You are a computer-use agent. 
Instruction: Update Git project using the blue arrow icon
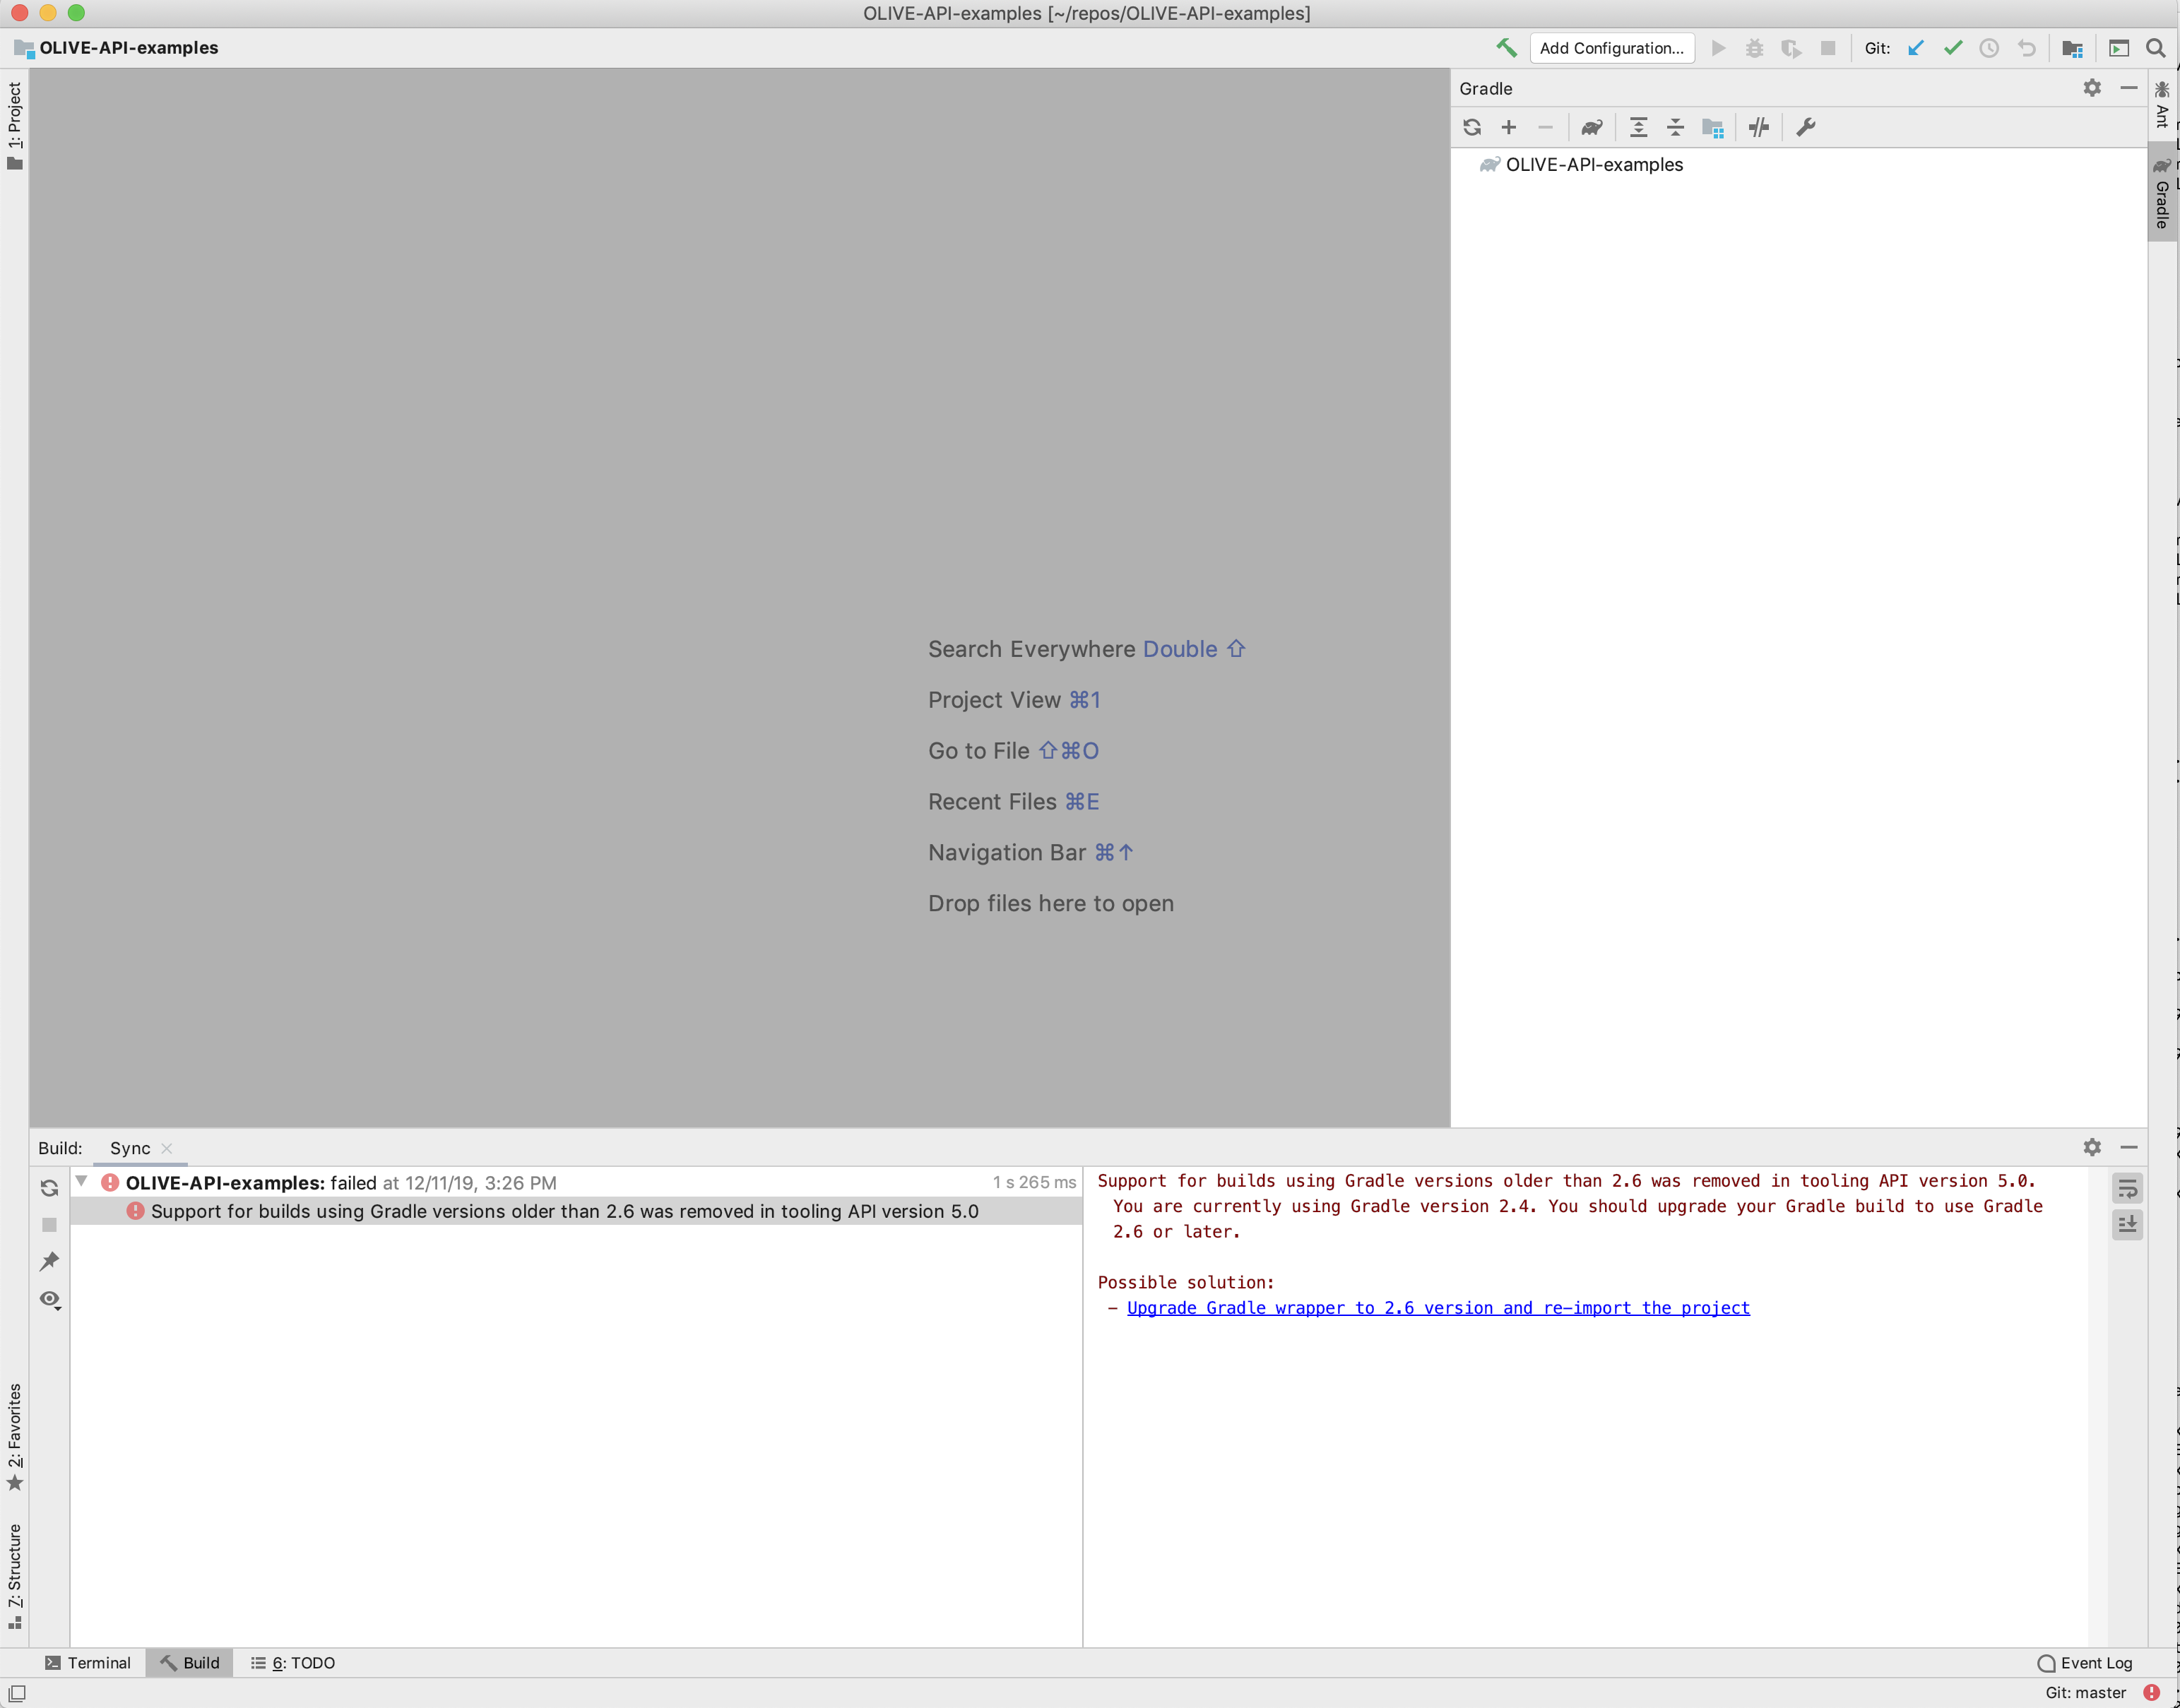pyautogui.click(x=1916, y=47)
